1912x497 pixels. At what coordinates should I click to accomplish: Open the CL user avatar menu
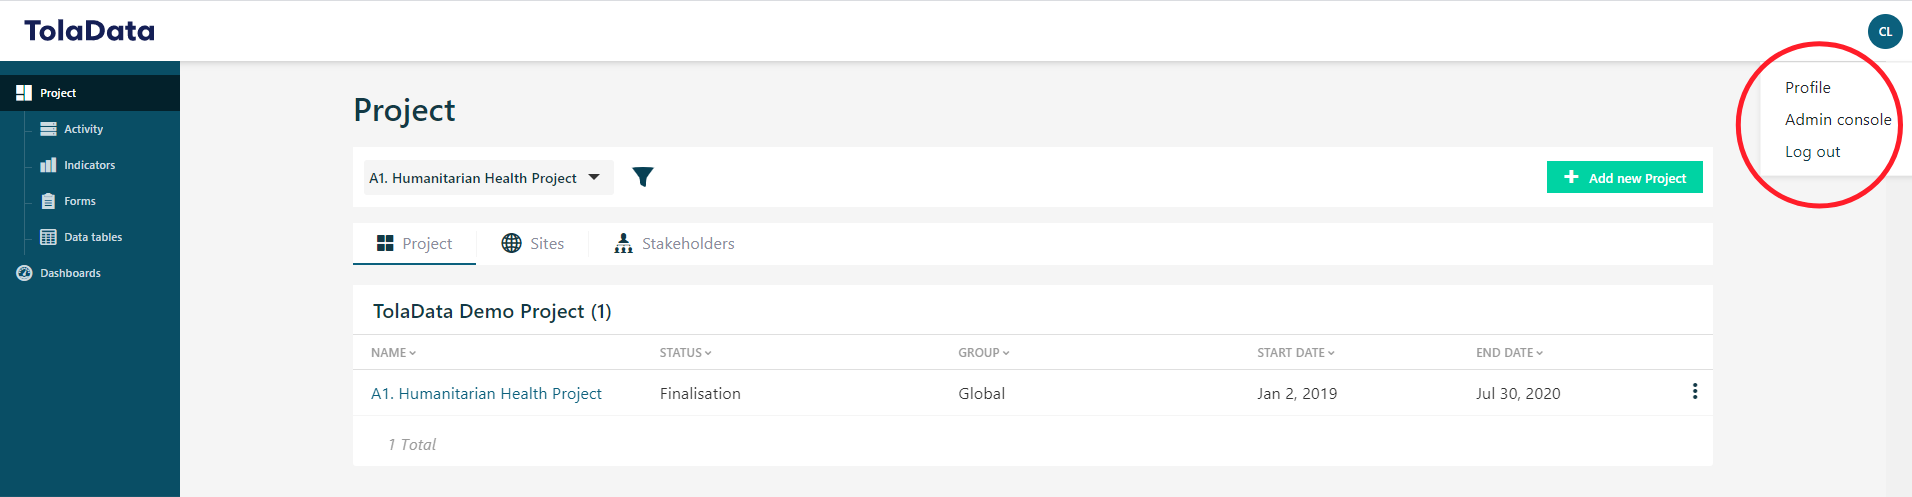click(x=1885, y=31)
